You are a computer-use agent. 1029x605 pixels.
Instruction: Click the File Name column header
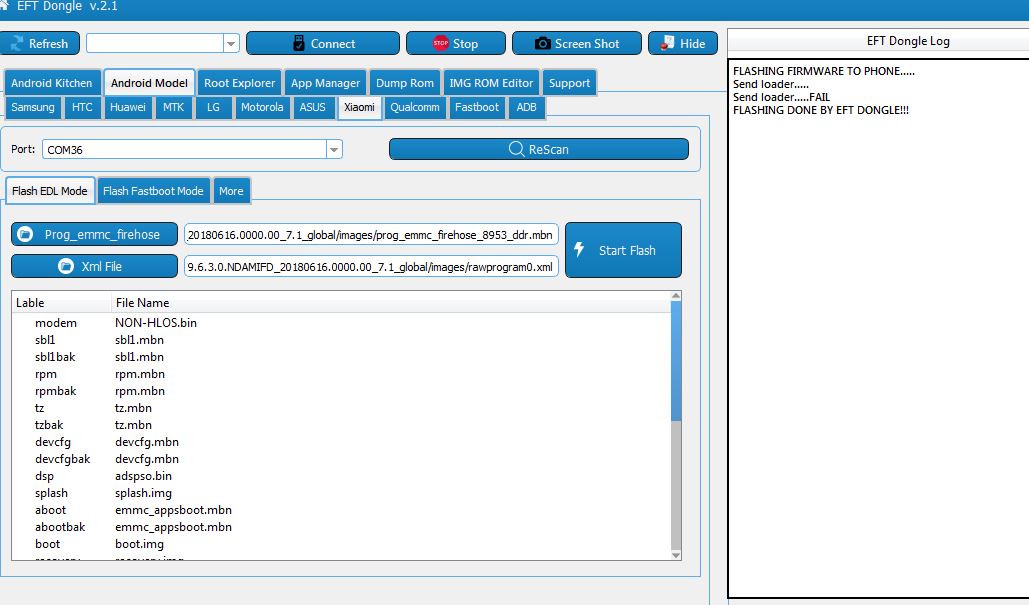(x=391, y=302)
